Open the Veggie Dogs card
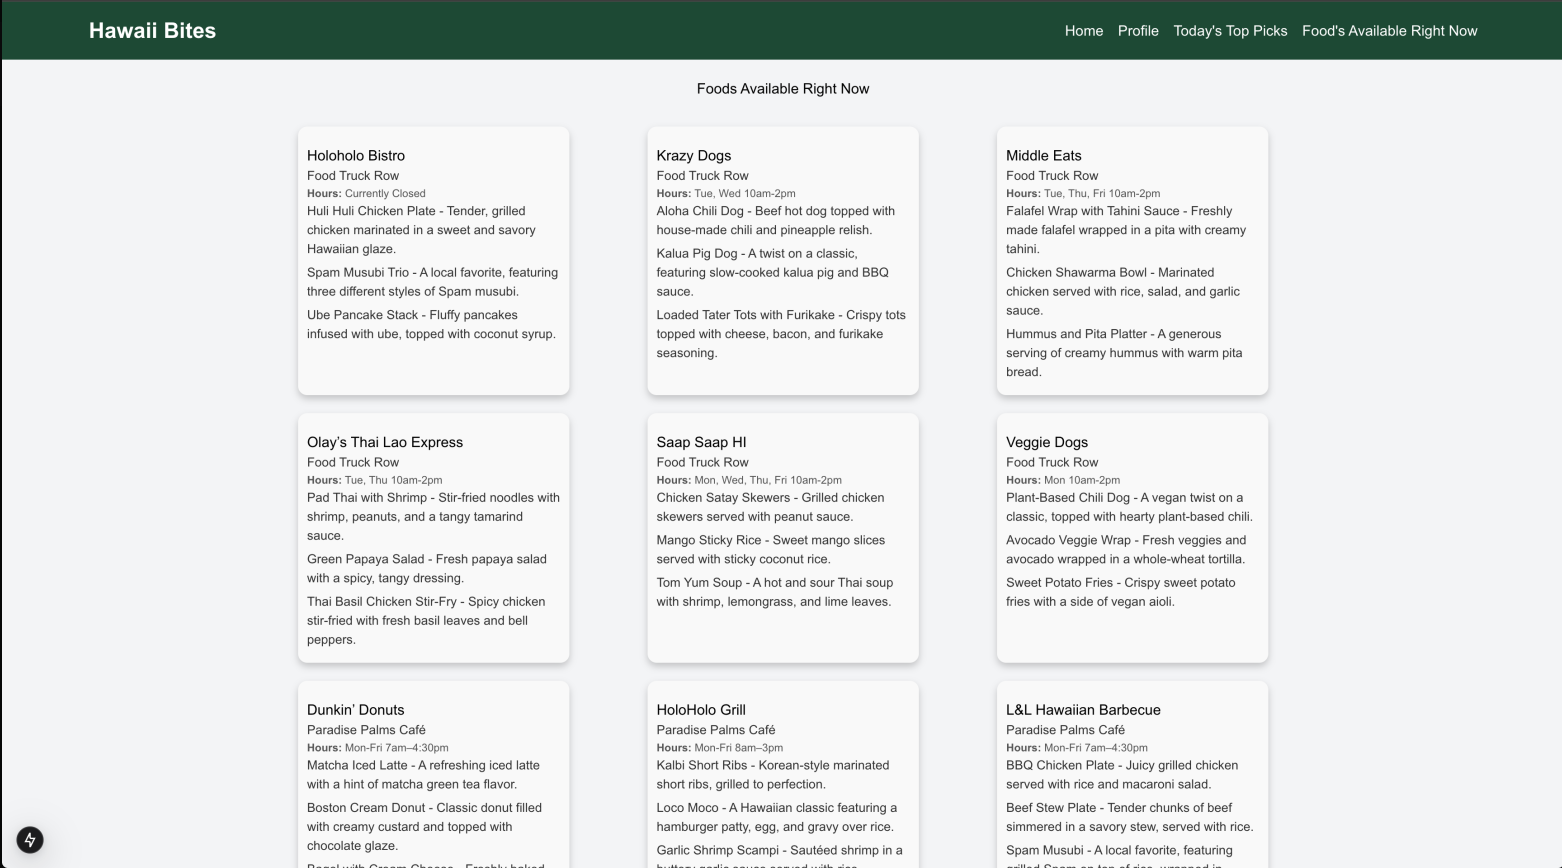The width and height of the screenshot is (1562, 868). (1131, 537)
